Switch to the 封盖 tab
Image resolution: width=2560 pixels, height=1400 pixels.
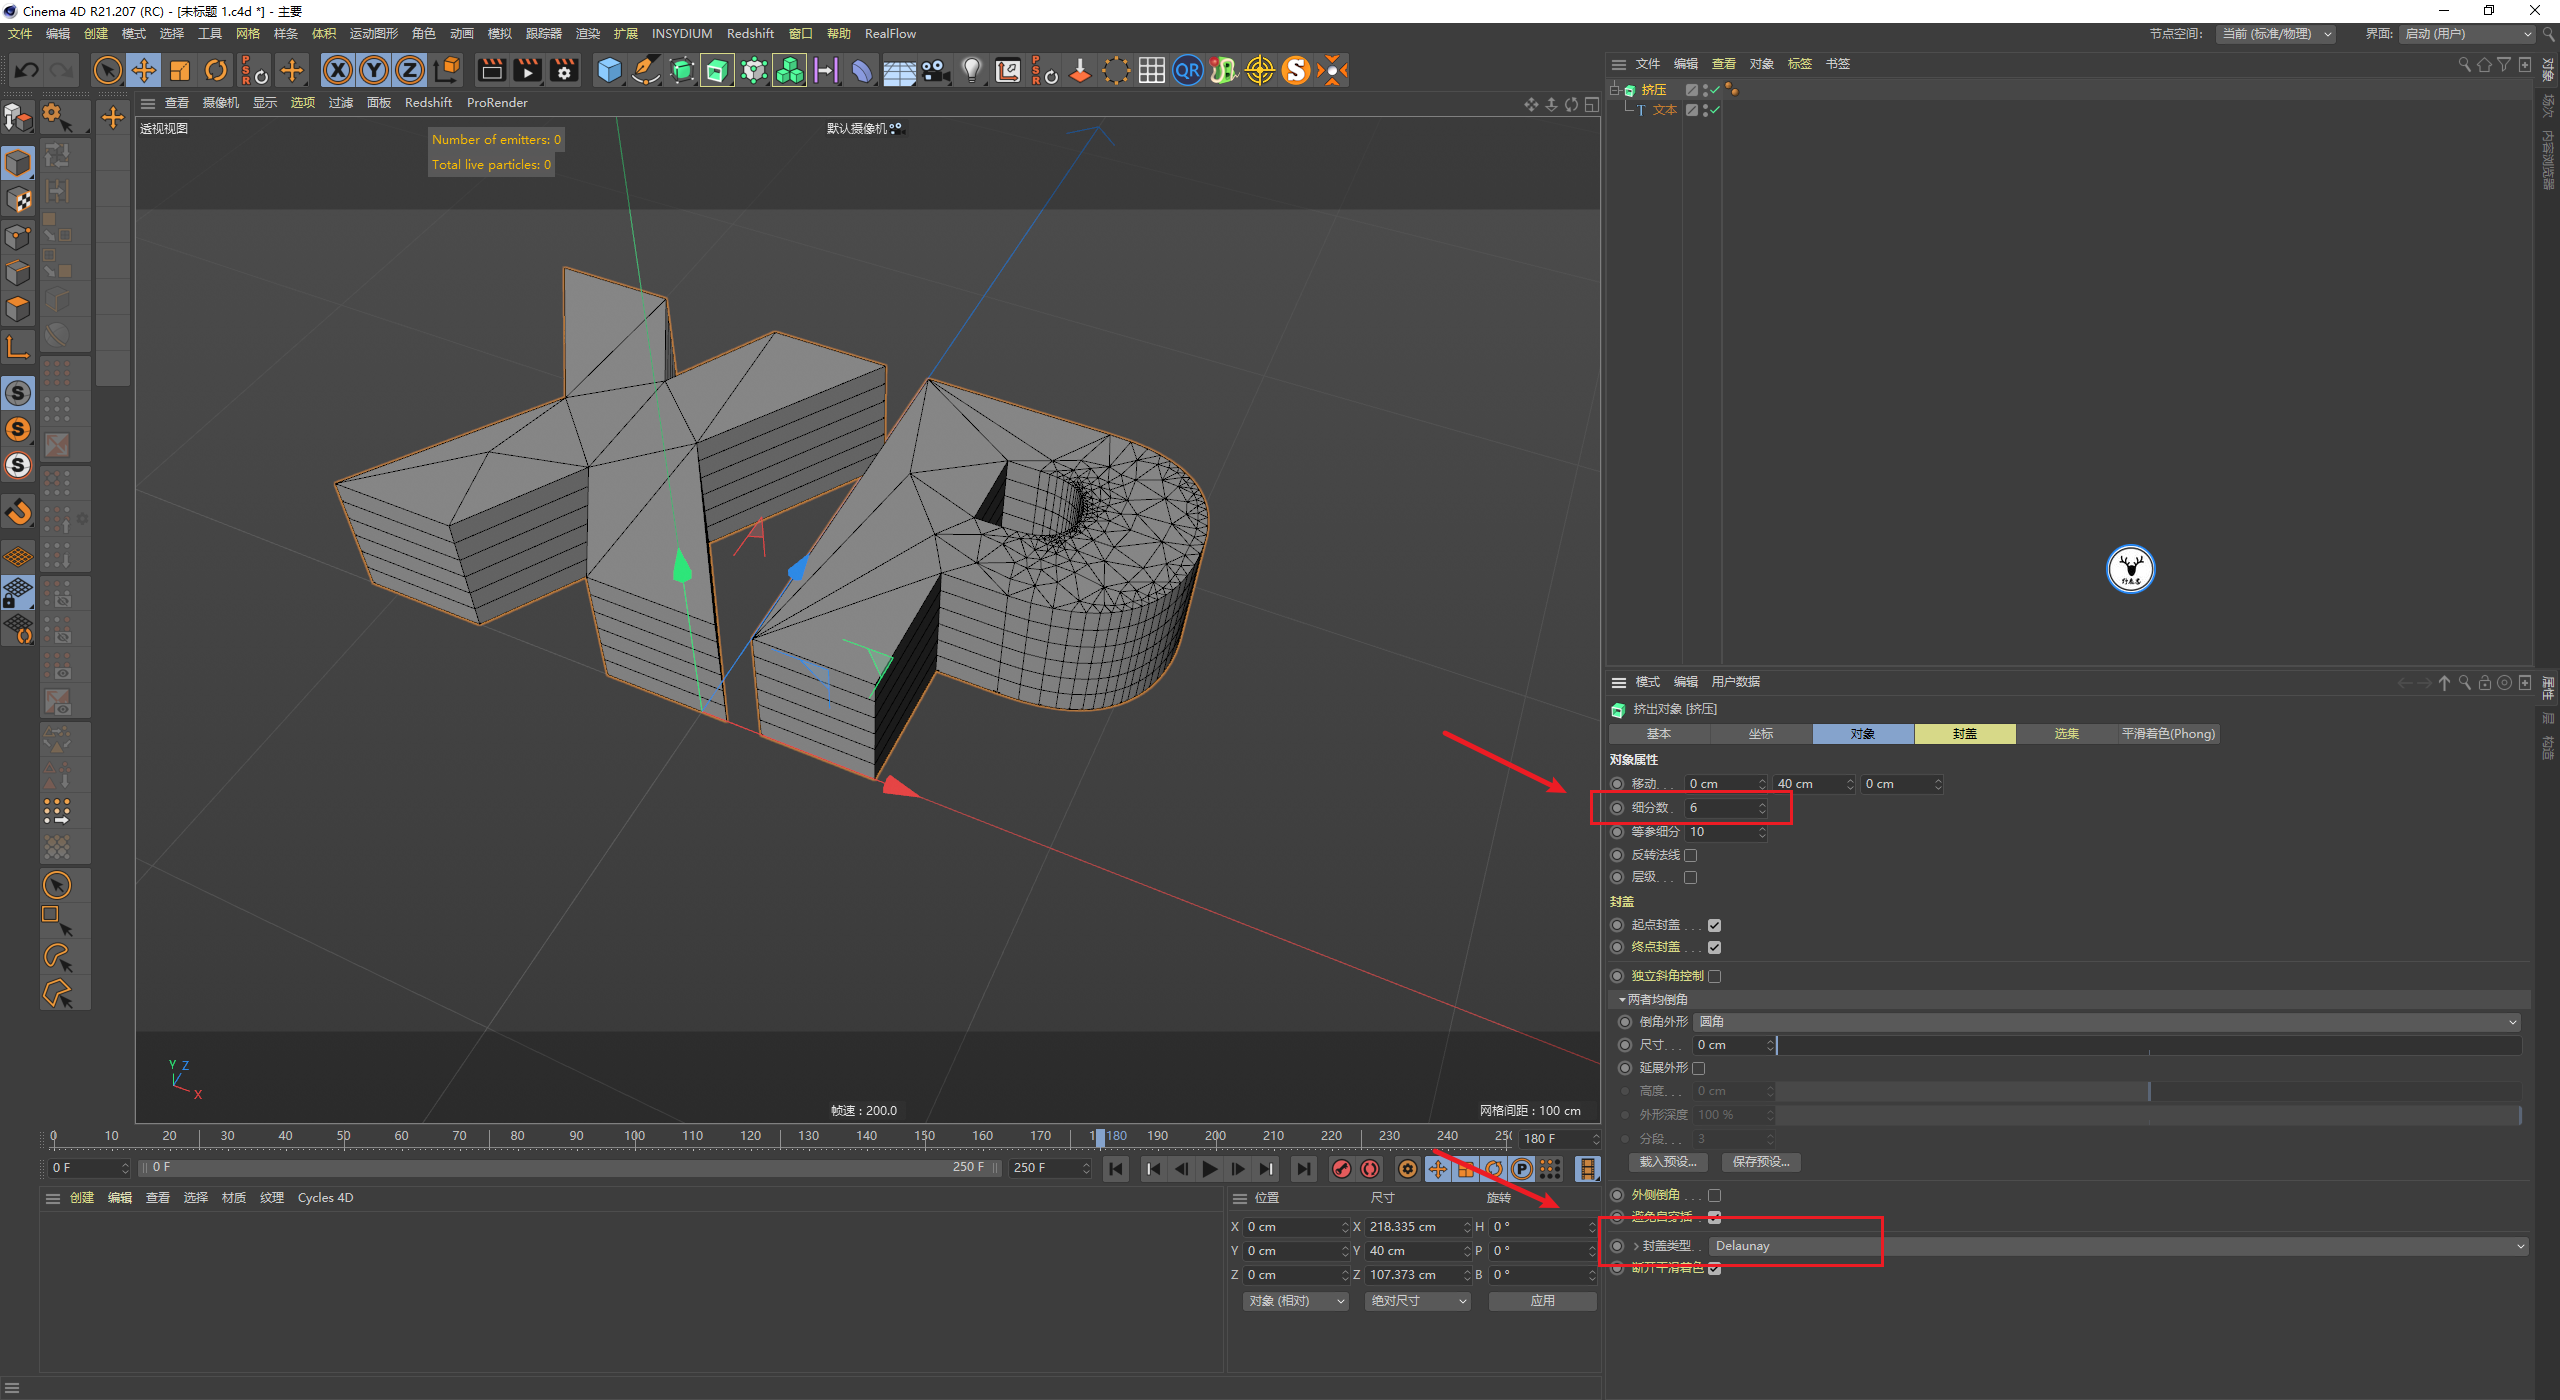[x=1964, y=734]
